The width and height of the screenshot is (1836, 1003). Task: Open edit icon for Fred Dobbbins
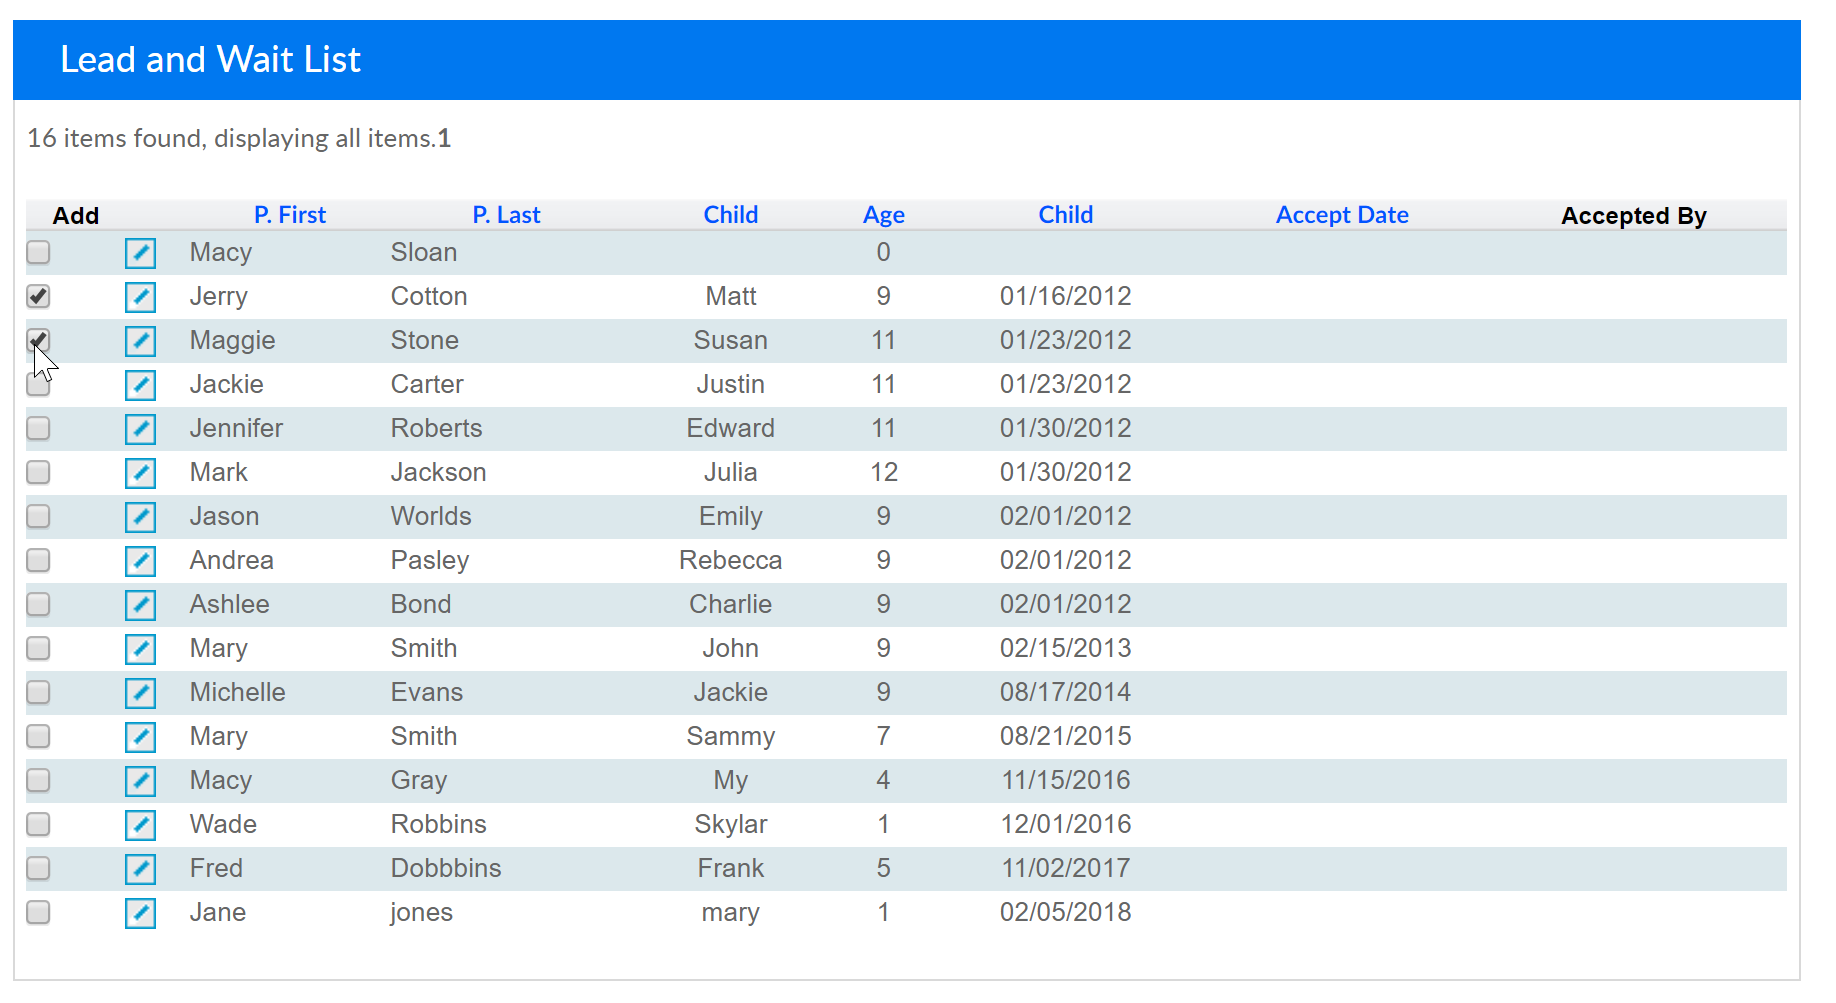(140, 869)
